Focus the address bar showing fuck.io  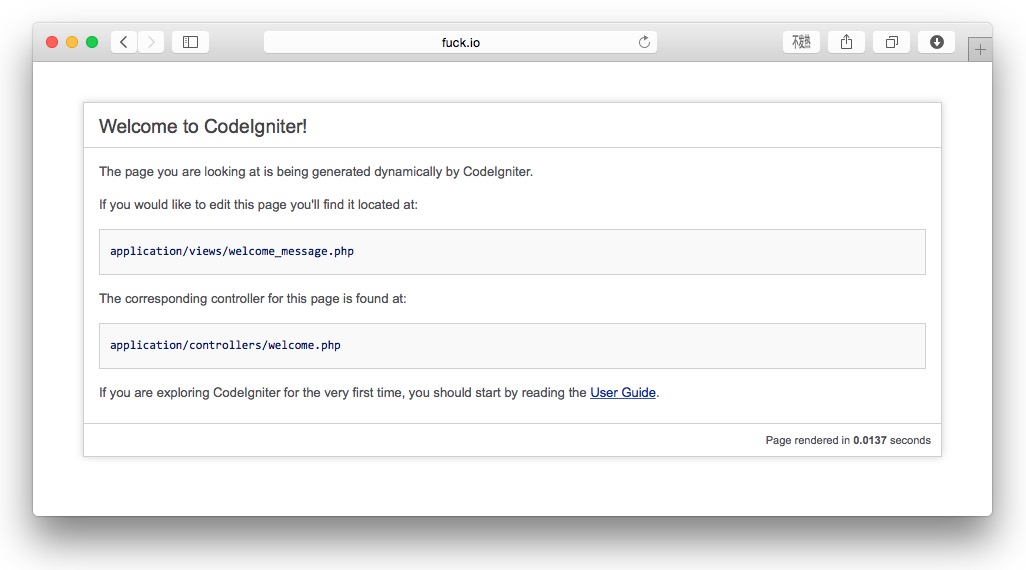460,42
